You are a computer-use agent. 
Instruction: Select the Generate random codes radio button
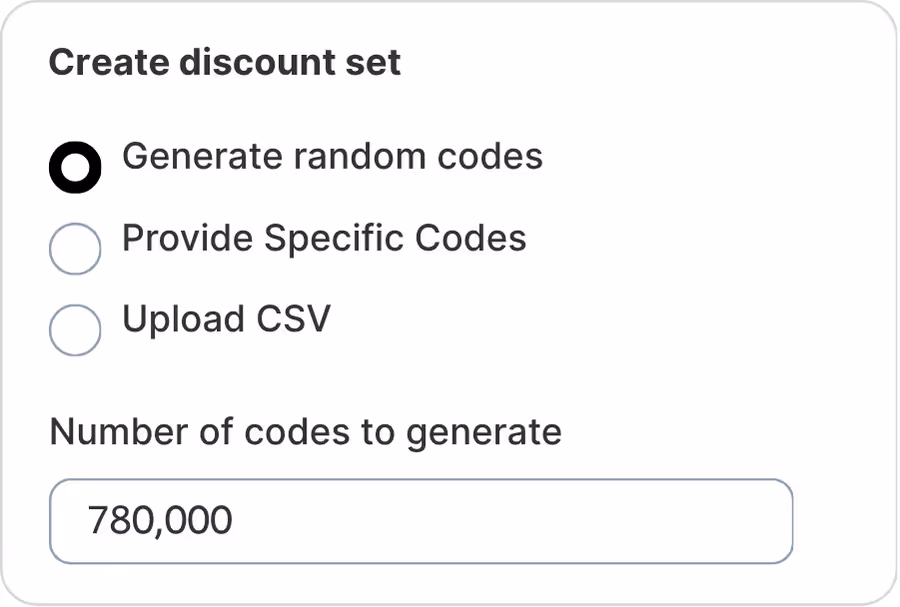74,166
